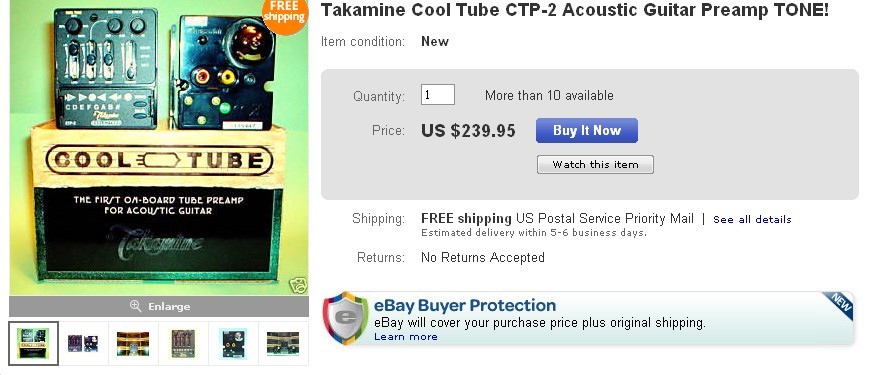Open the See all details shipping link

click(752, 219)
